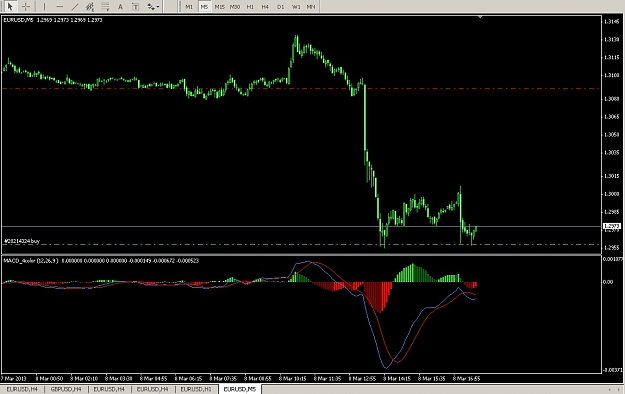625x394 pixels.
Task: Click the 1.2955 price scale label
Action: pos(612,248)
